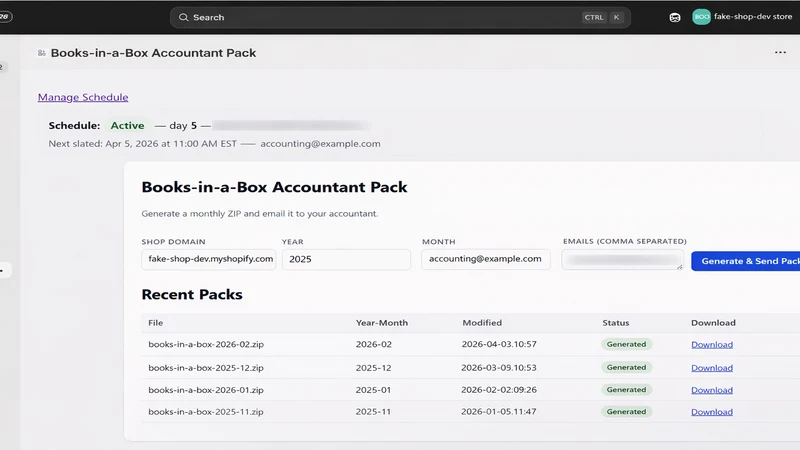Open the three-dot more actions menu
Screen dimensions: 800x450
780,53
